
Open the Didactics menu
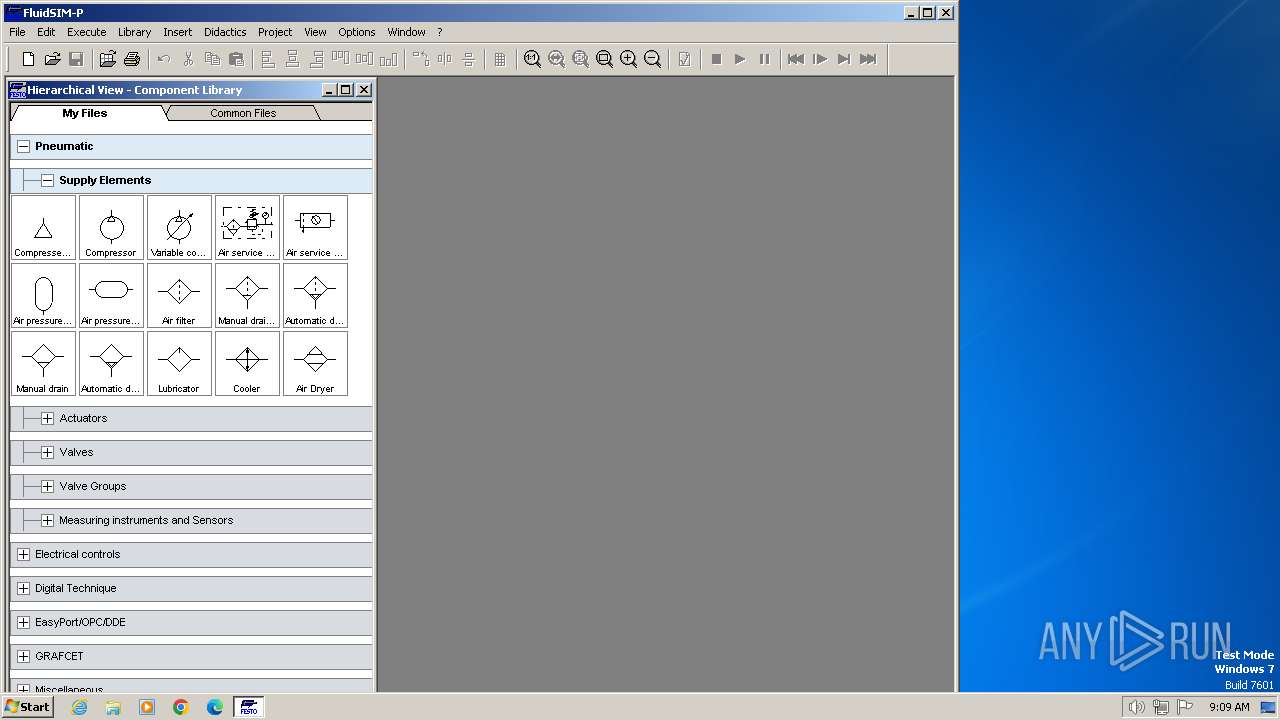225,32
